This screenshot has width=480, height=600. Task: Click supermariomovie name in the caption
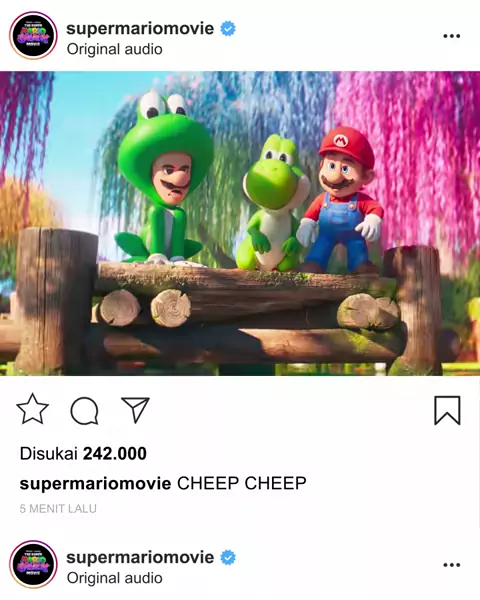(95, 483)
